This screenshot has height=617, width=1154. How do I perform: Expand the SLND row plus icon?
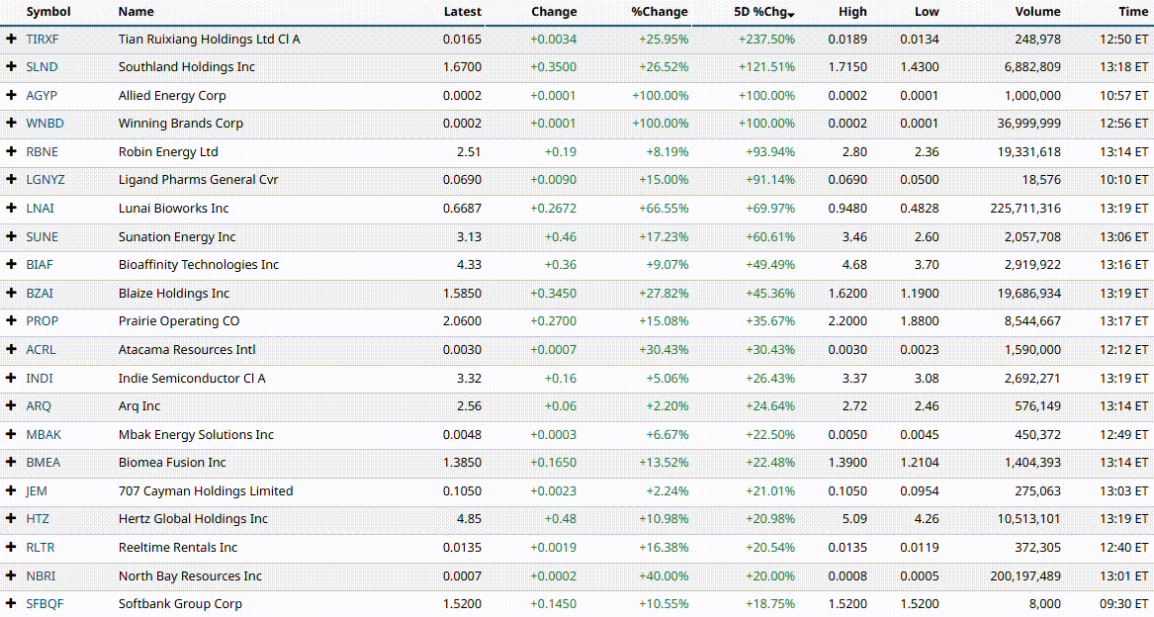click(x=11, y=67)
